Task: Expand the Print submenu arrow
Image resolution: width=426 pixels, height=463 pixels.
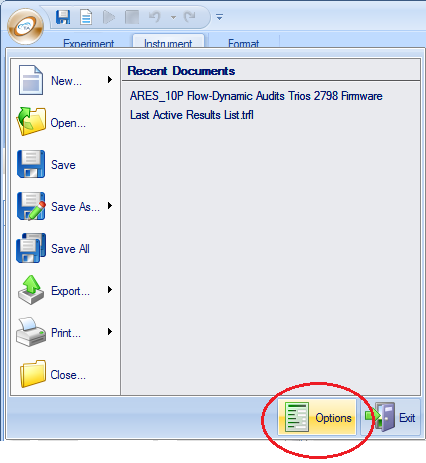Action: tap(110, 332)
